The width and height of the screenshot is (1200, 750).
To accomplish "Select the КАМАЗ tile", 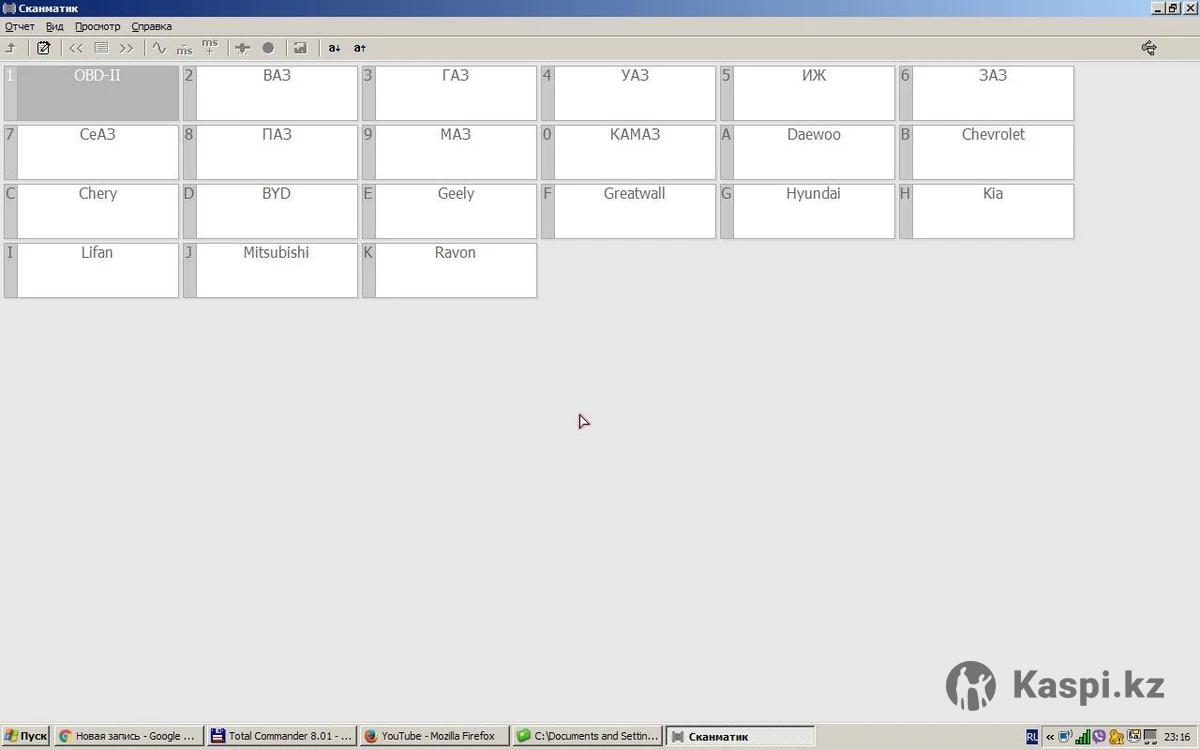I will point(628,152).
